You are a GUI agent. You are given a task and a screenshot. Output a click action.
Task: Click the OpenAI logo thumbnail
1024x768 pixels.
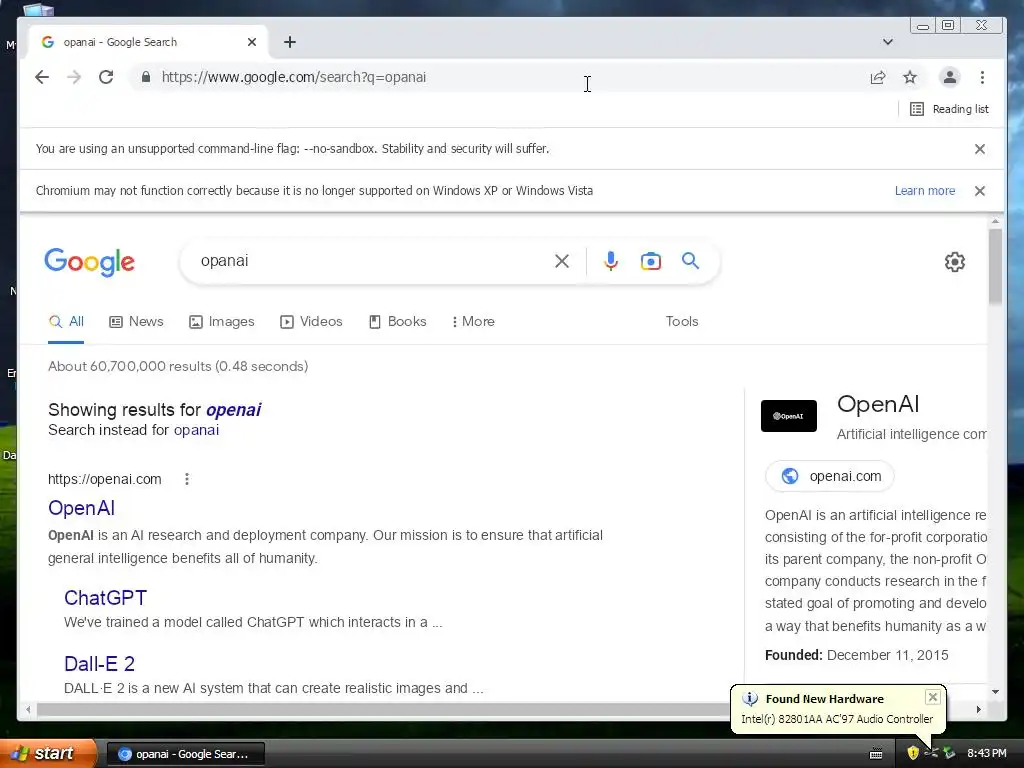[x=788, y=416]
